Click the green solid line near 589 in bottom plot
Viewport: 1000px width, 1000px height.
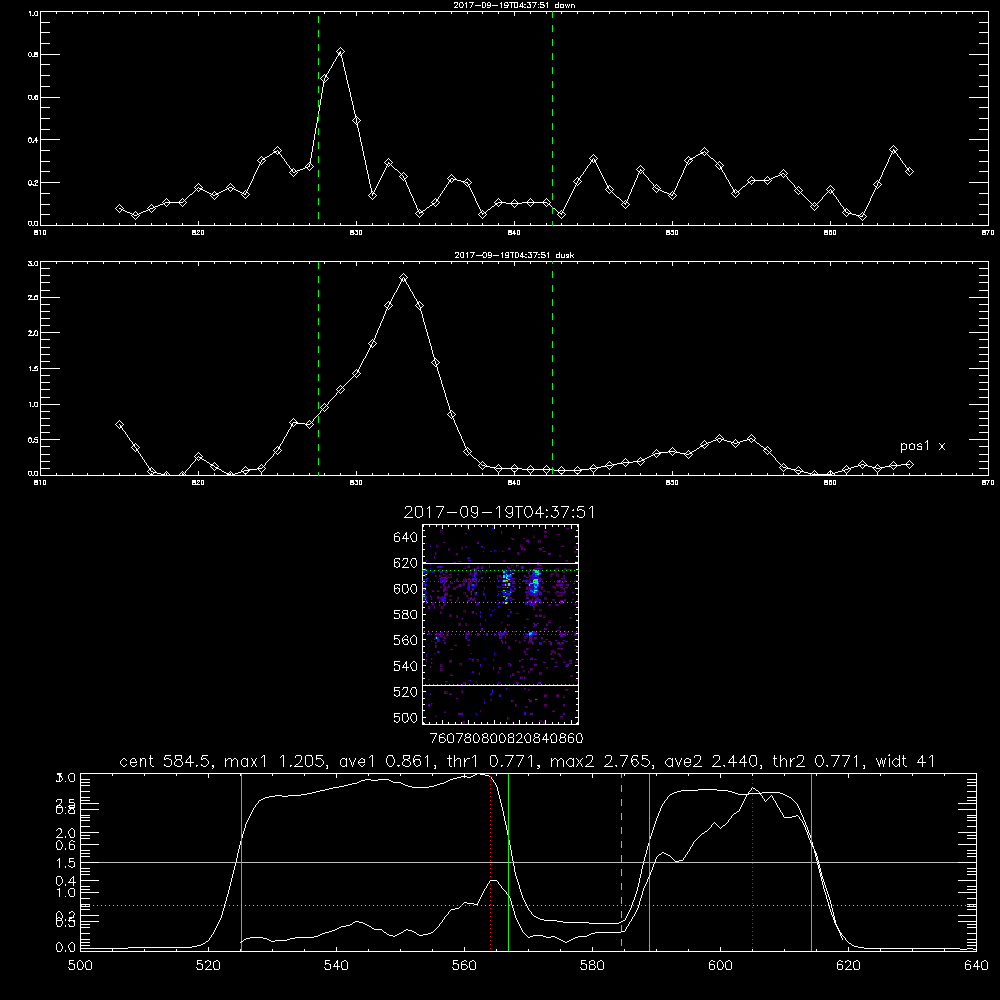(x=649, y=862)
